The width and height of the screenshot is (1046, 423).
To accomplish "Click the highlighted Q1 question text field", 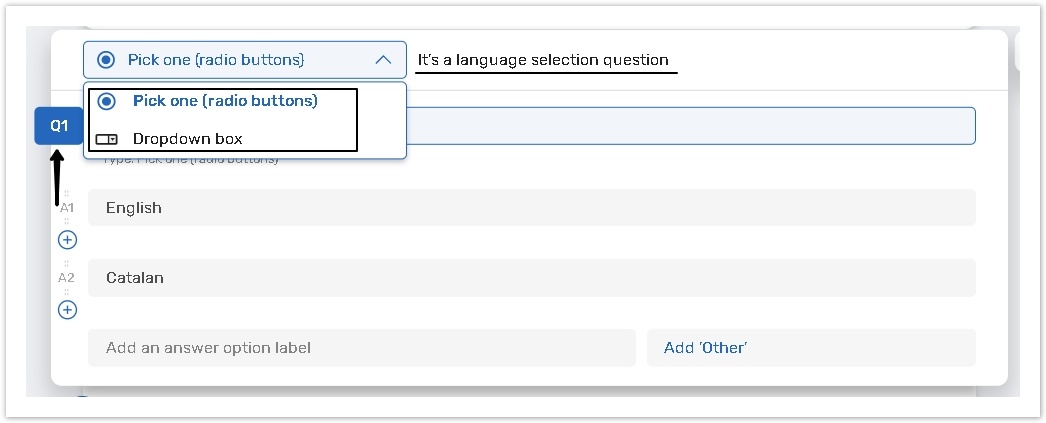I will pyautogui.click(x=690, y=126).
